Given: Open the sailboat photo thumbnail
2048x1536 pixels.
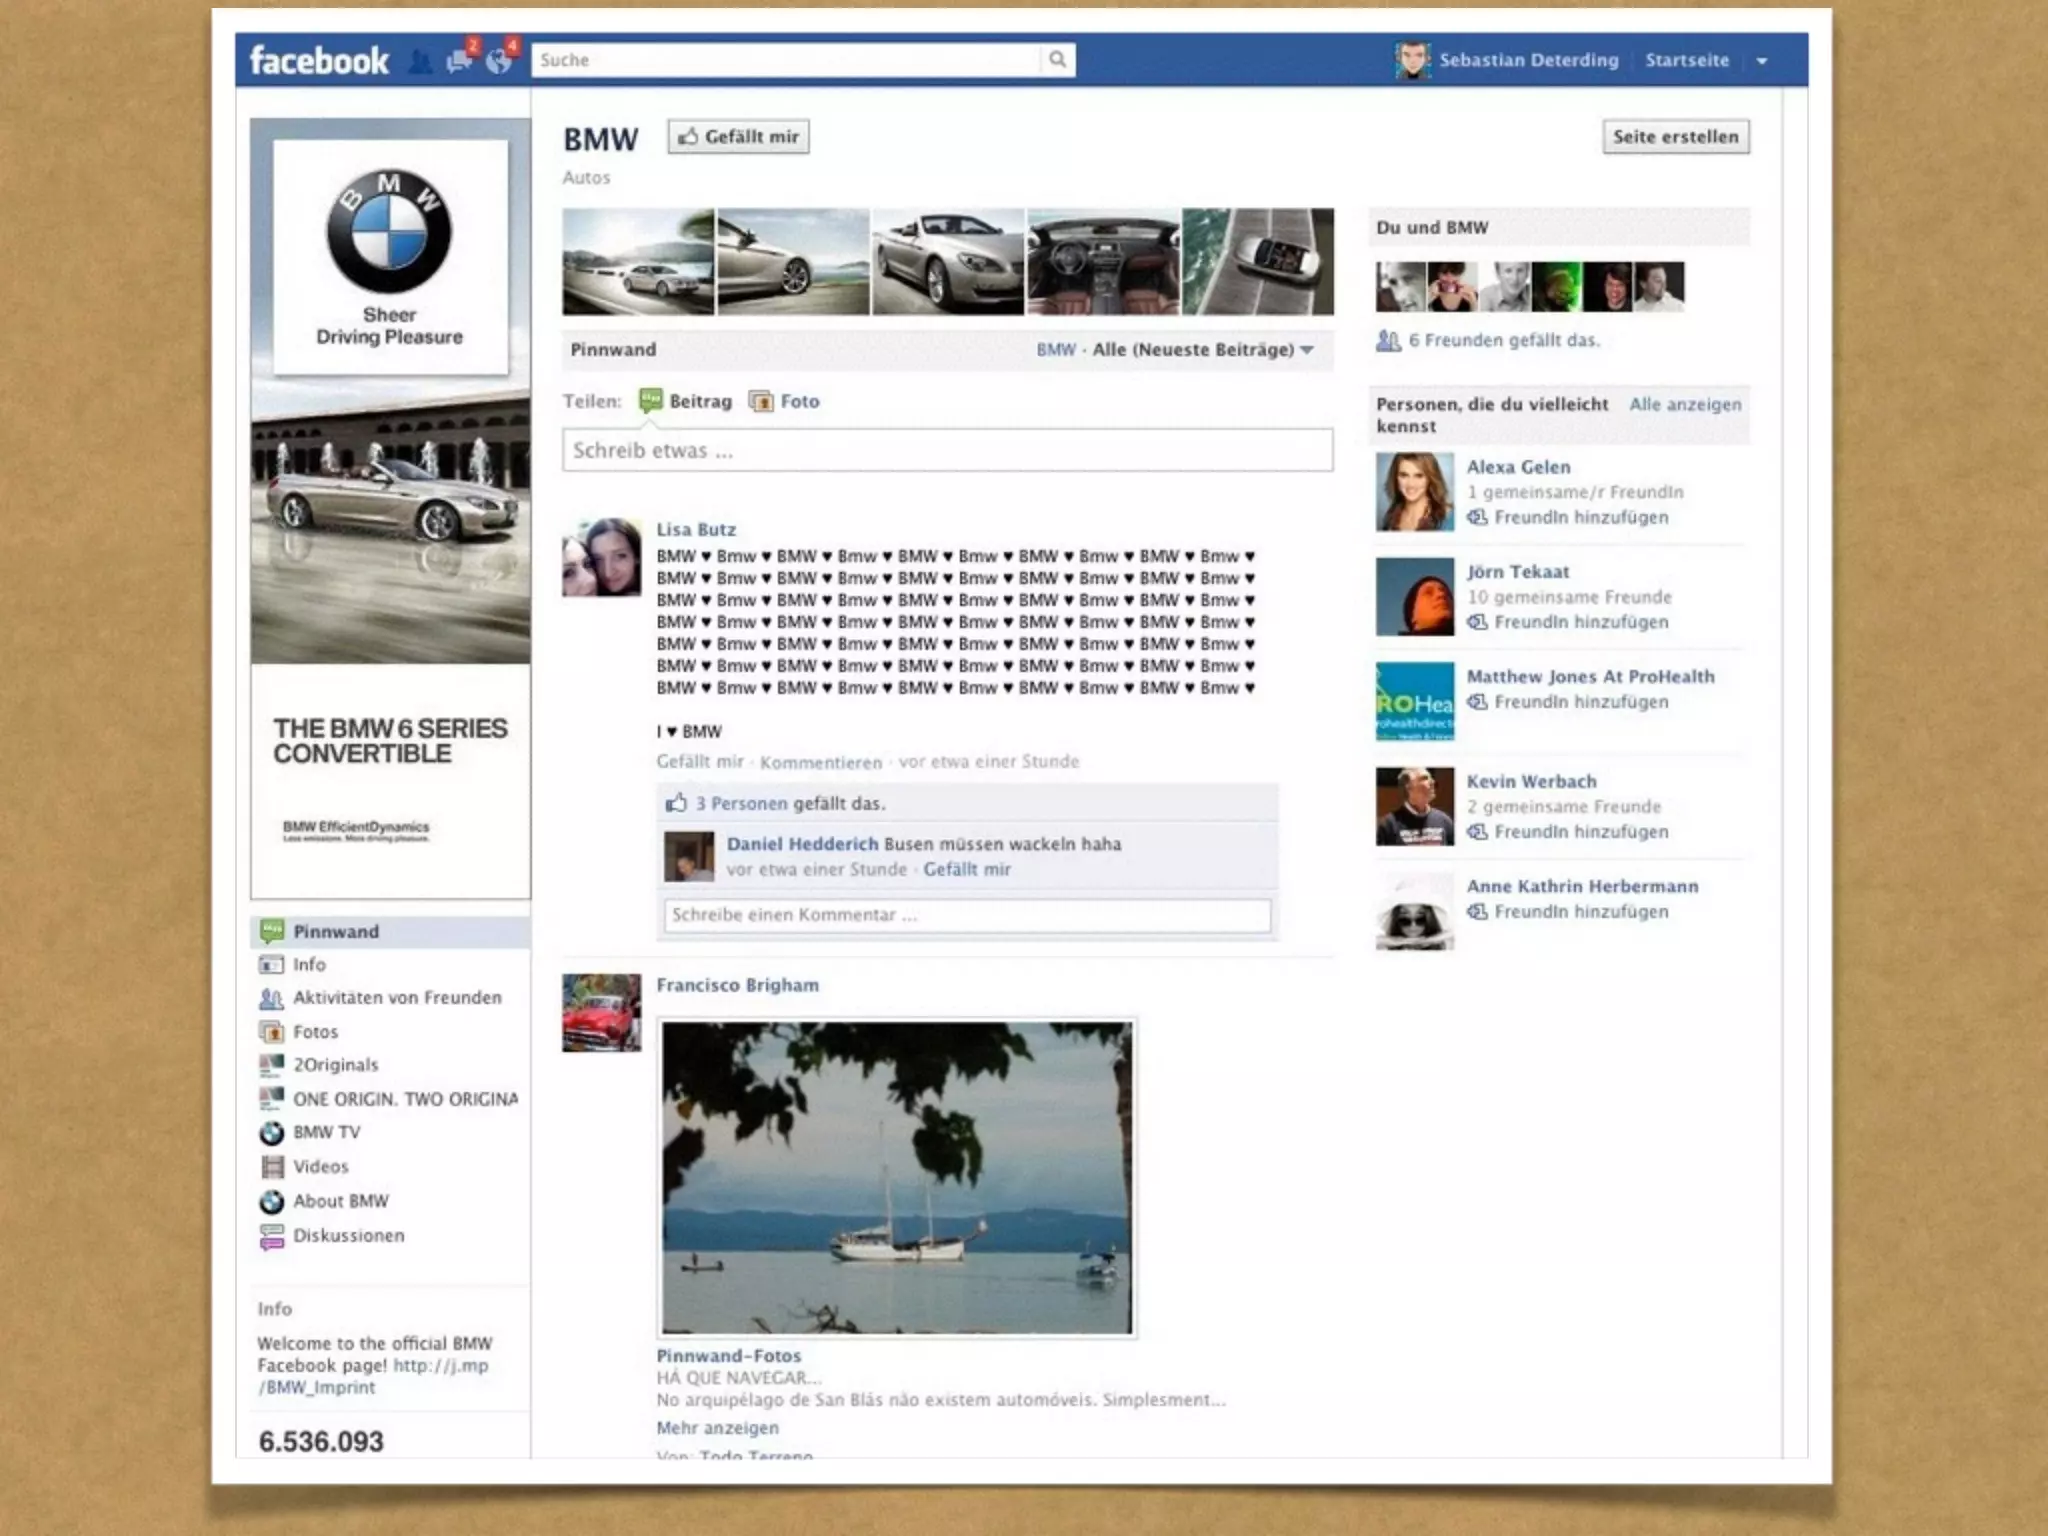Looking at the screenshot, I should pyautogui.click(x=896, y=1178).
